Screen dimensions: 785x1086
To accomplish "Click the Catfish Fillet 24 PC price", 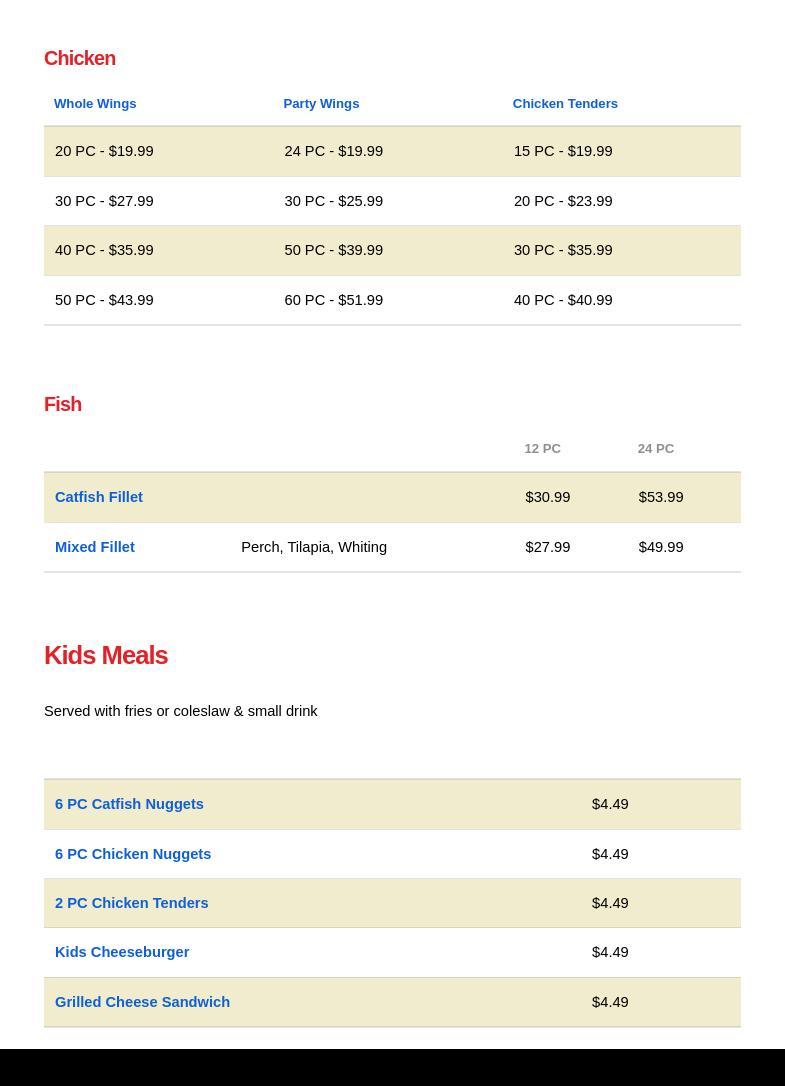I will pos(660,497).
